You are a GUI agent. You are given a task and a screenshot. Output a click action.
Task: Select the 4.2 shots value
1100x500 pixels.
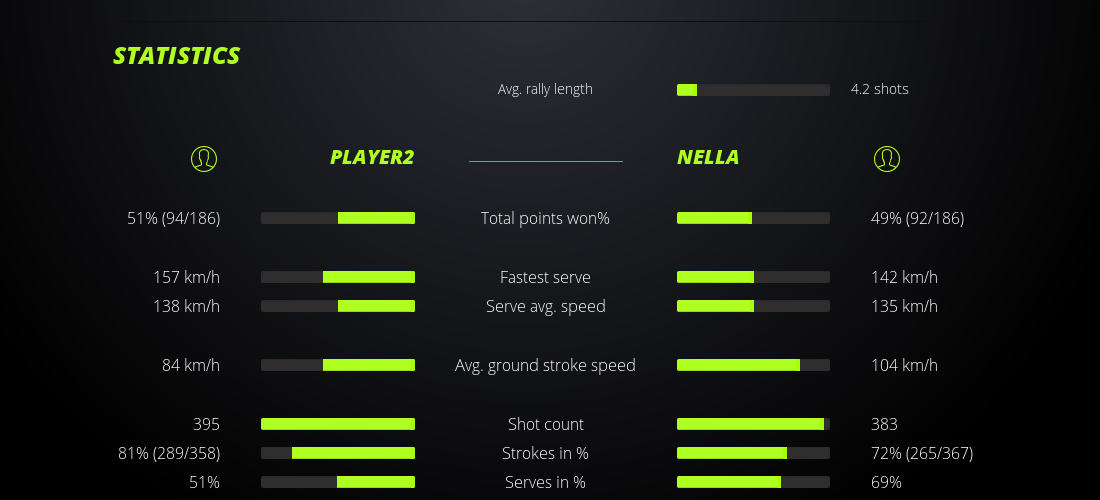coord(880,89)
